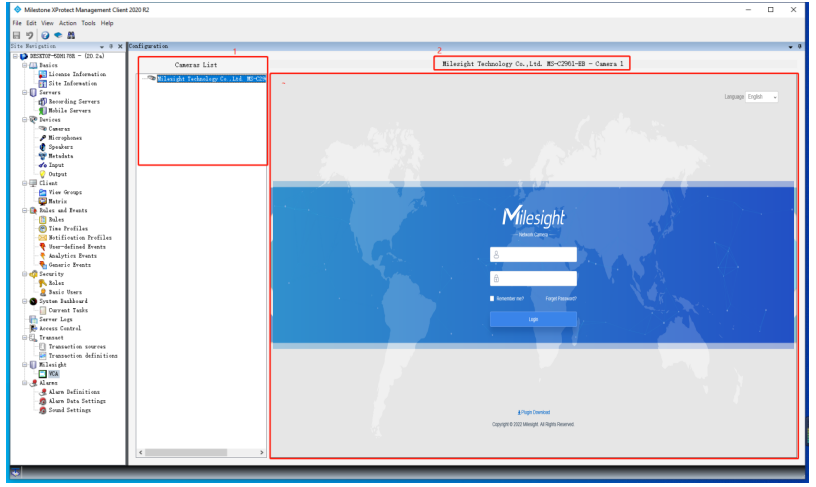
Task: Open the Help question-mark toolbar icon
Action: tap(45, 35)
